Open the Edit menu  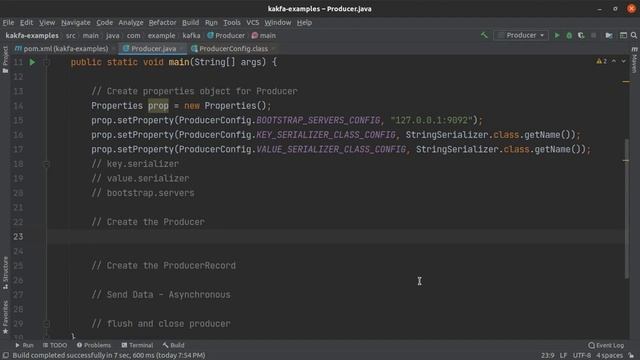click(27, 22)
